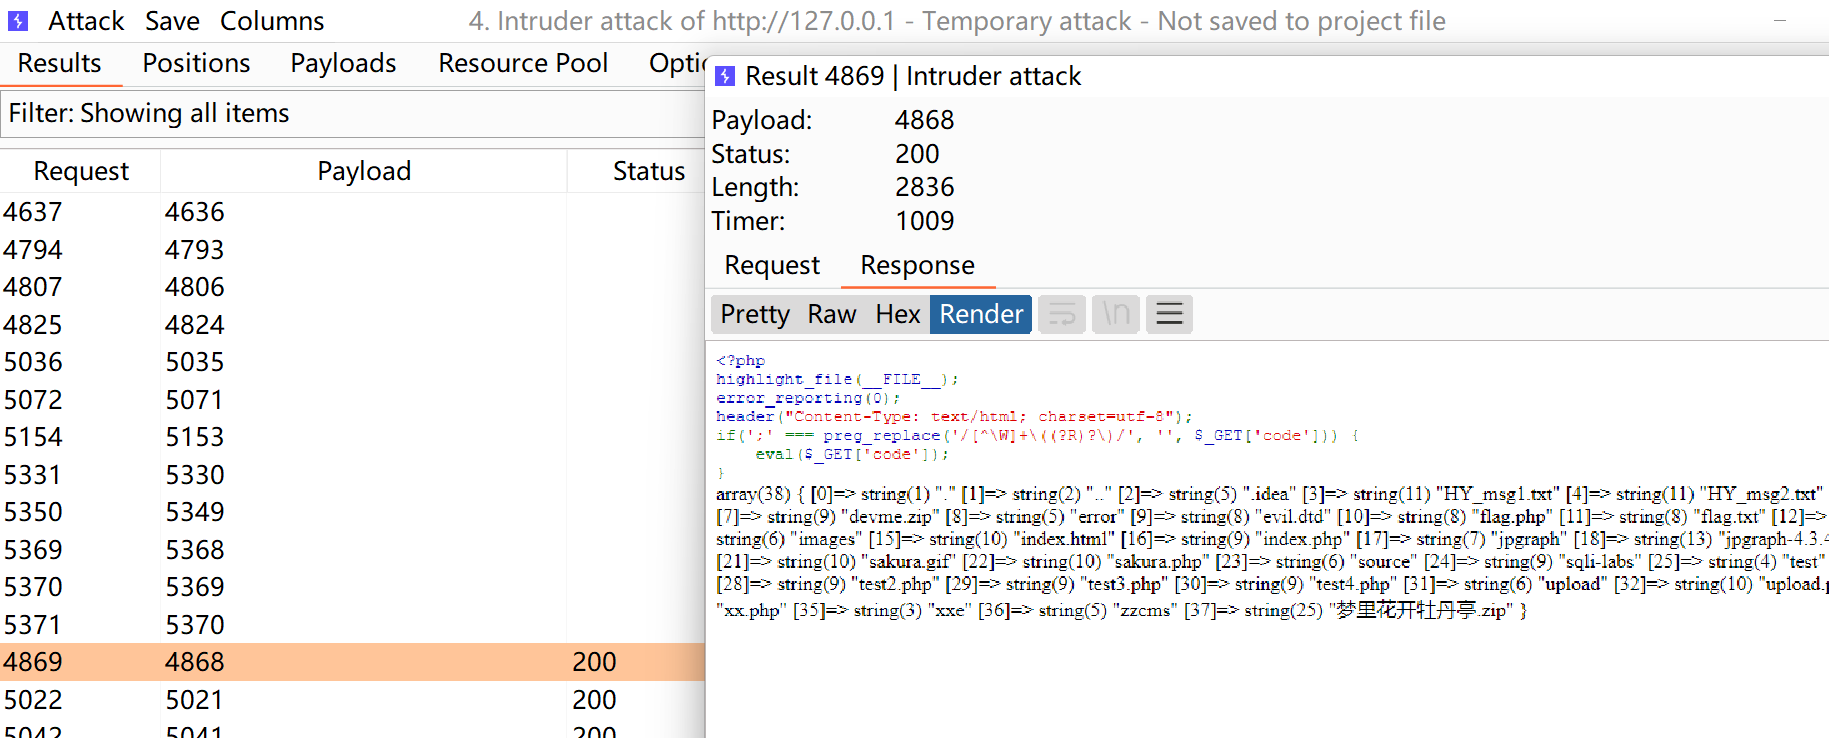
Task: Sort results by the Payload column header
Action: [x=364, y=171]
